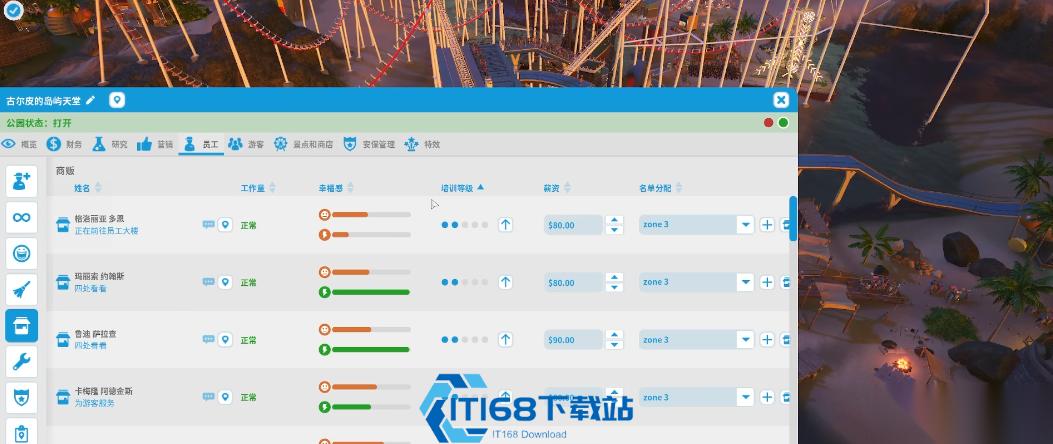
Task: Click status link 正在前往员工大楼
Action: coord(106,231)
